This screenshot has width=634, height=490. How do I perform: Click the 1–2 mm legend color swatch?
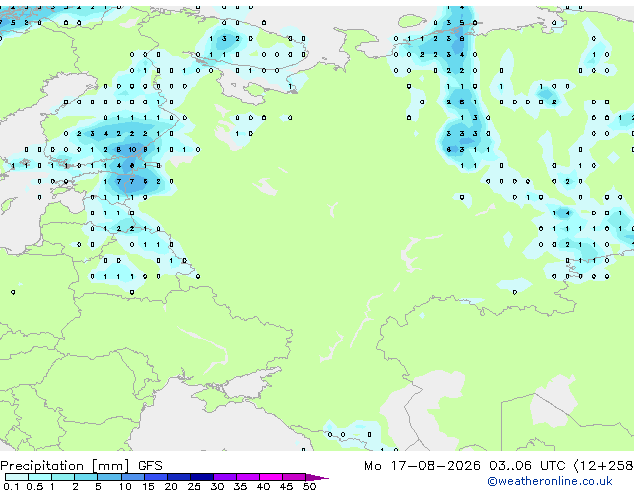(x=63, y=477)
